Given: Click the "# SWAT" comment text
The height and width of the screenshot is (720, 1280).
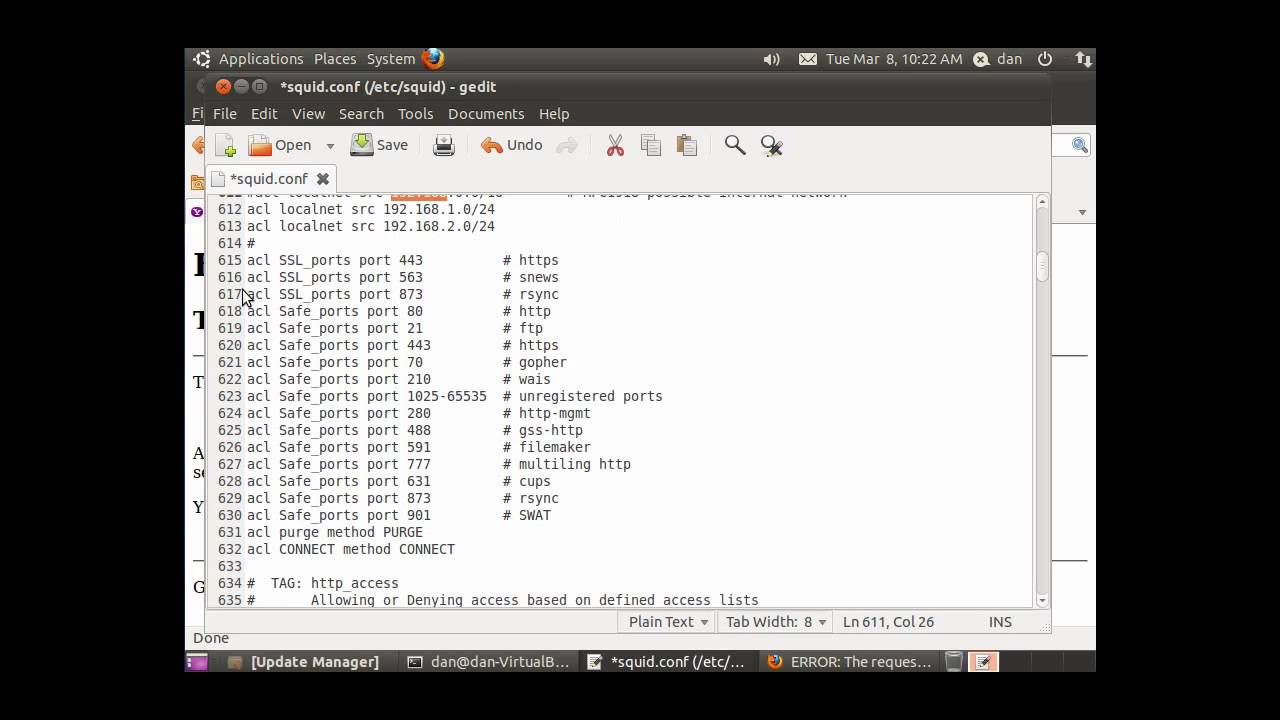Looking at the screenshot, I should [x=527, y=515].
